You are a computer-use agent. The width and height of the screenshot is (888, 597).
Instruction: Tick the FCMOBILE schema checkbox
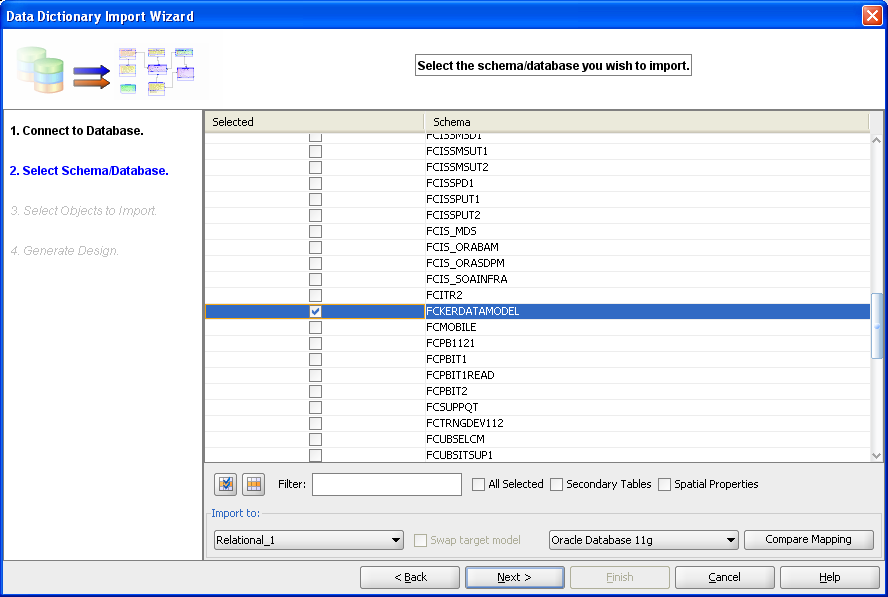point(315,327)
